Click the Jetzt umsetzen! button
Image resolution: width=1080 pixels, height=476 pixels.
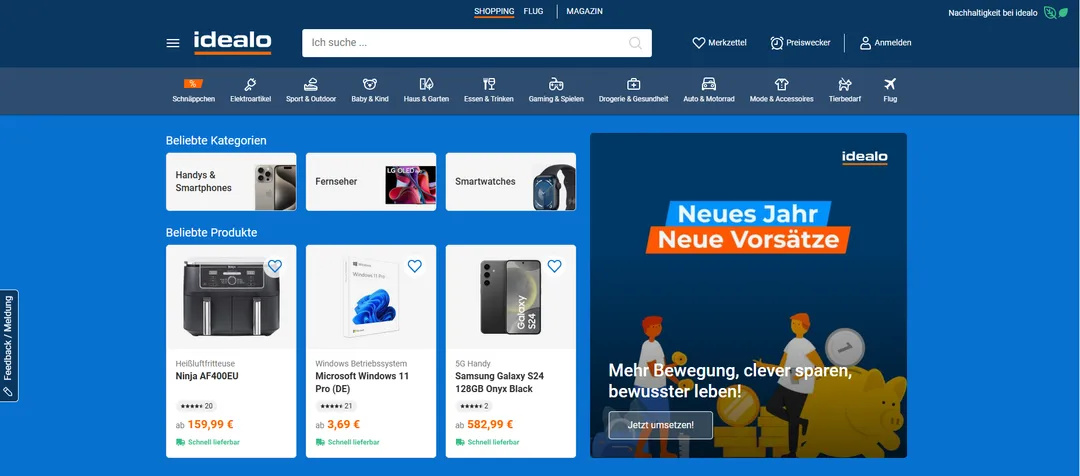coord(661,425)
